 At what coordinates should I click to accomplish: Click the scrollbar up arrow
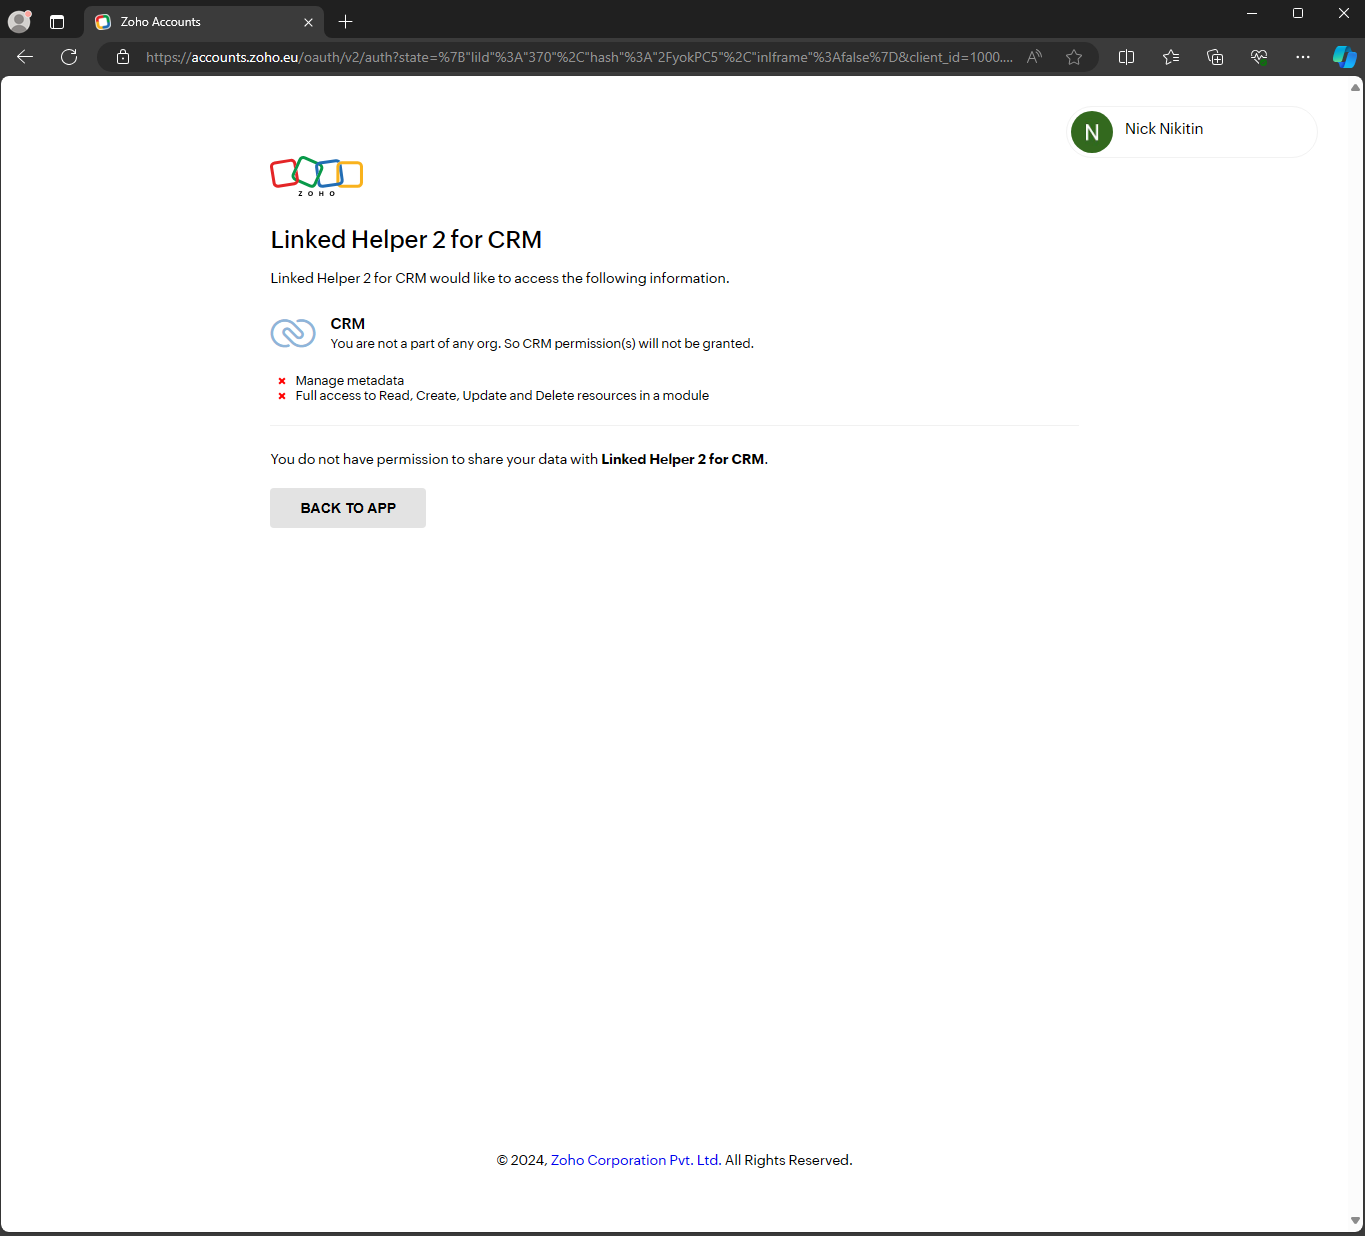[1356, 88]
